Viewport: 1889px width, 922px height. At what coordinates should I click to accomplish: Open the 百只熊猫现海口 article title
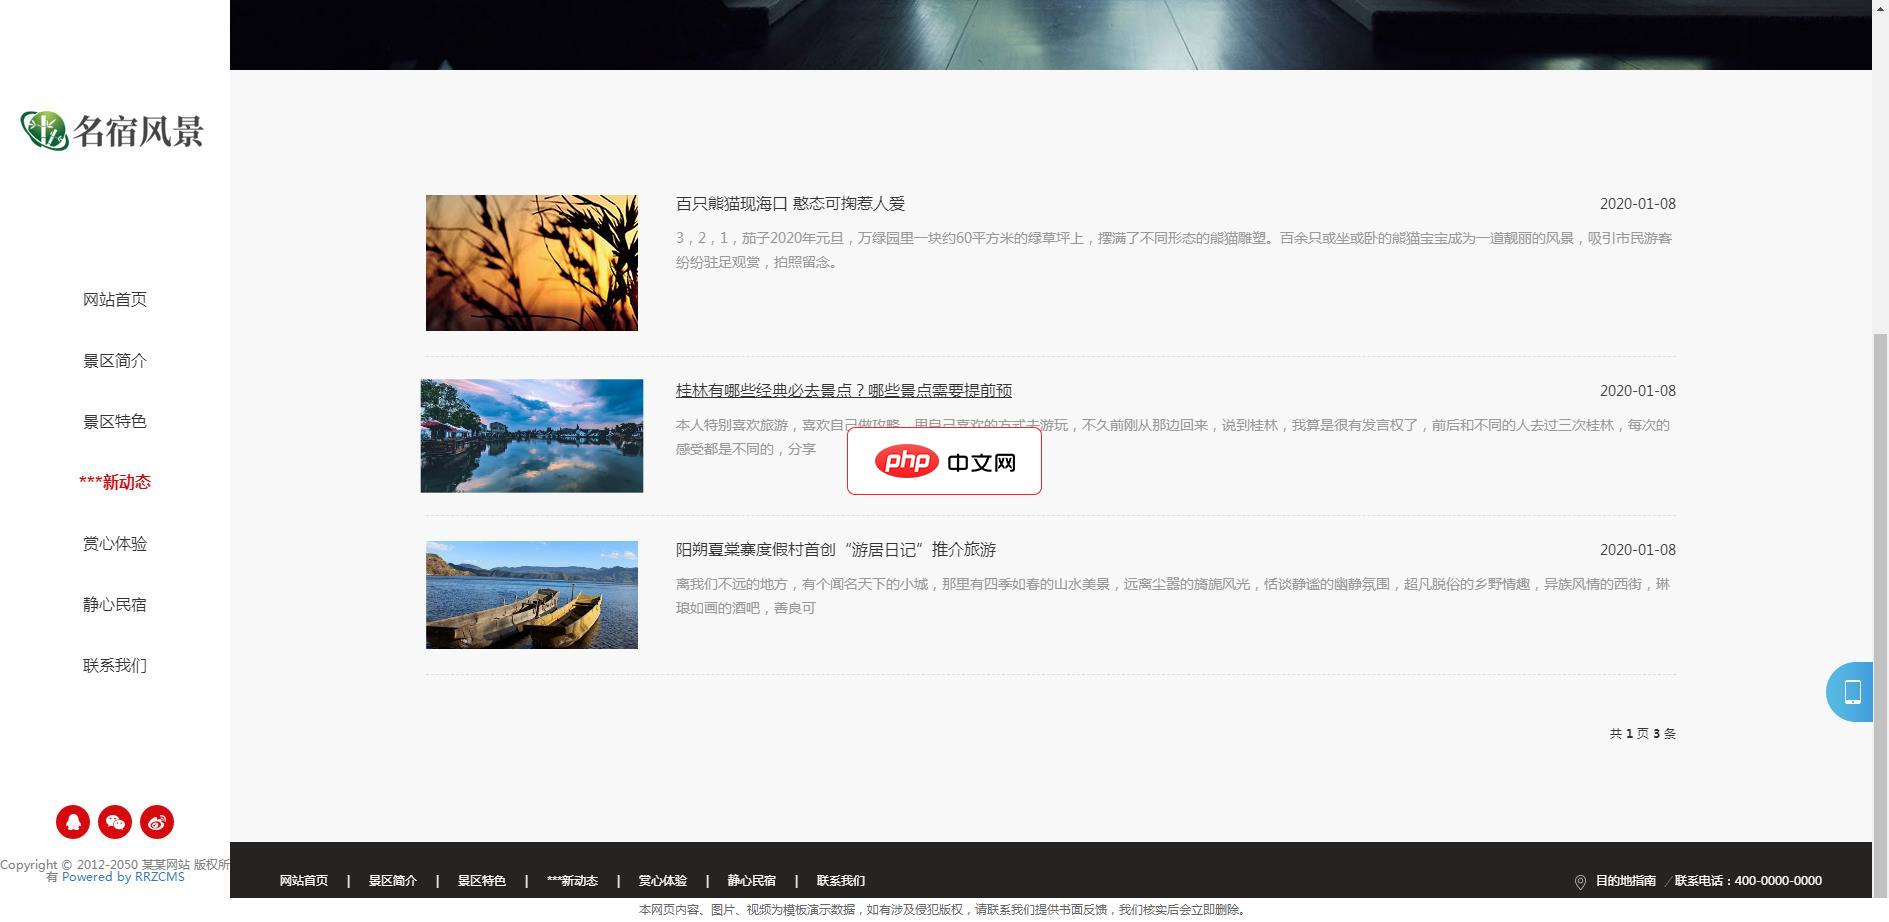(x=790, y=204)
